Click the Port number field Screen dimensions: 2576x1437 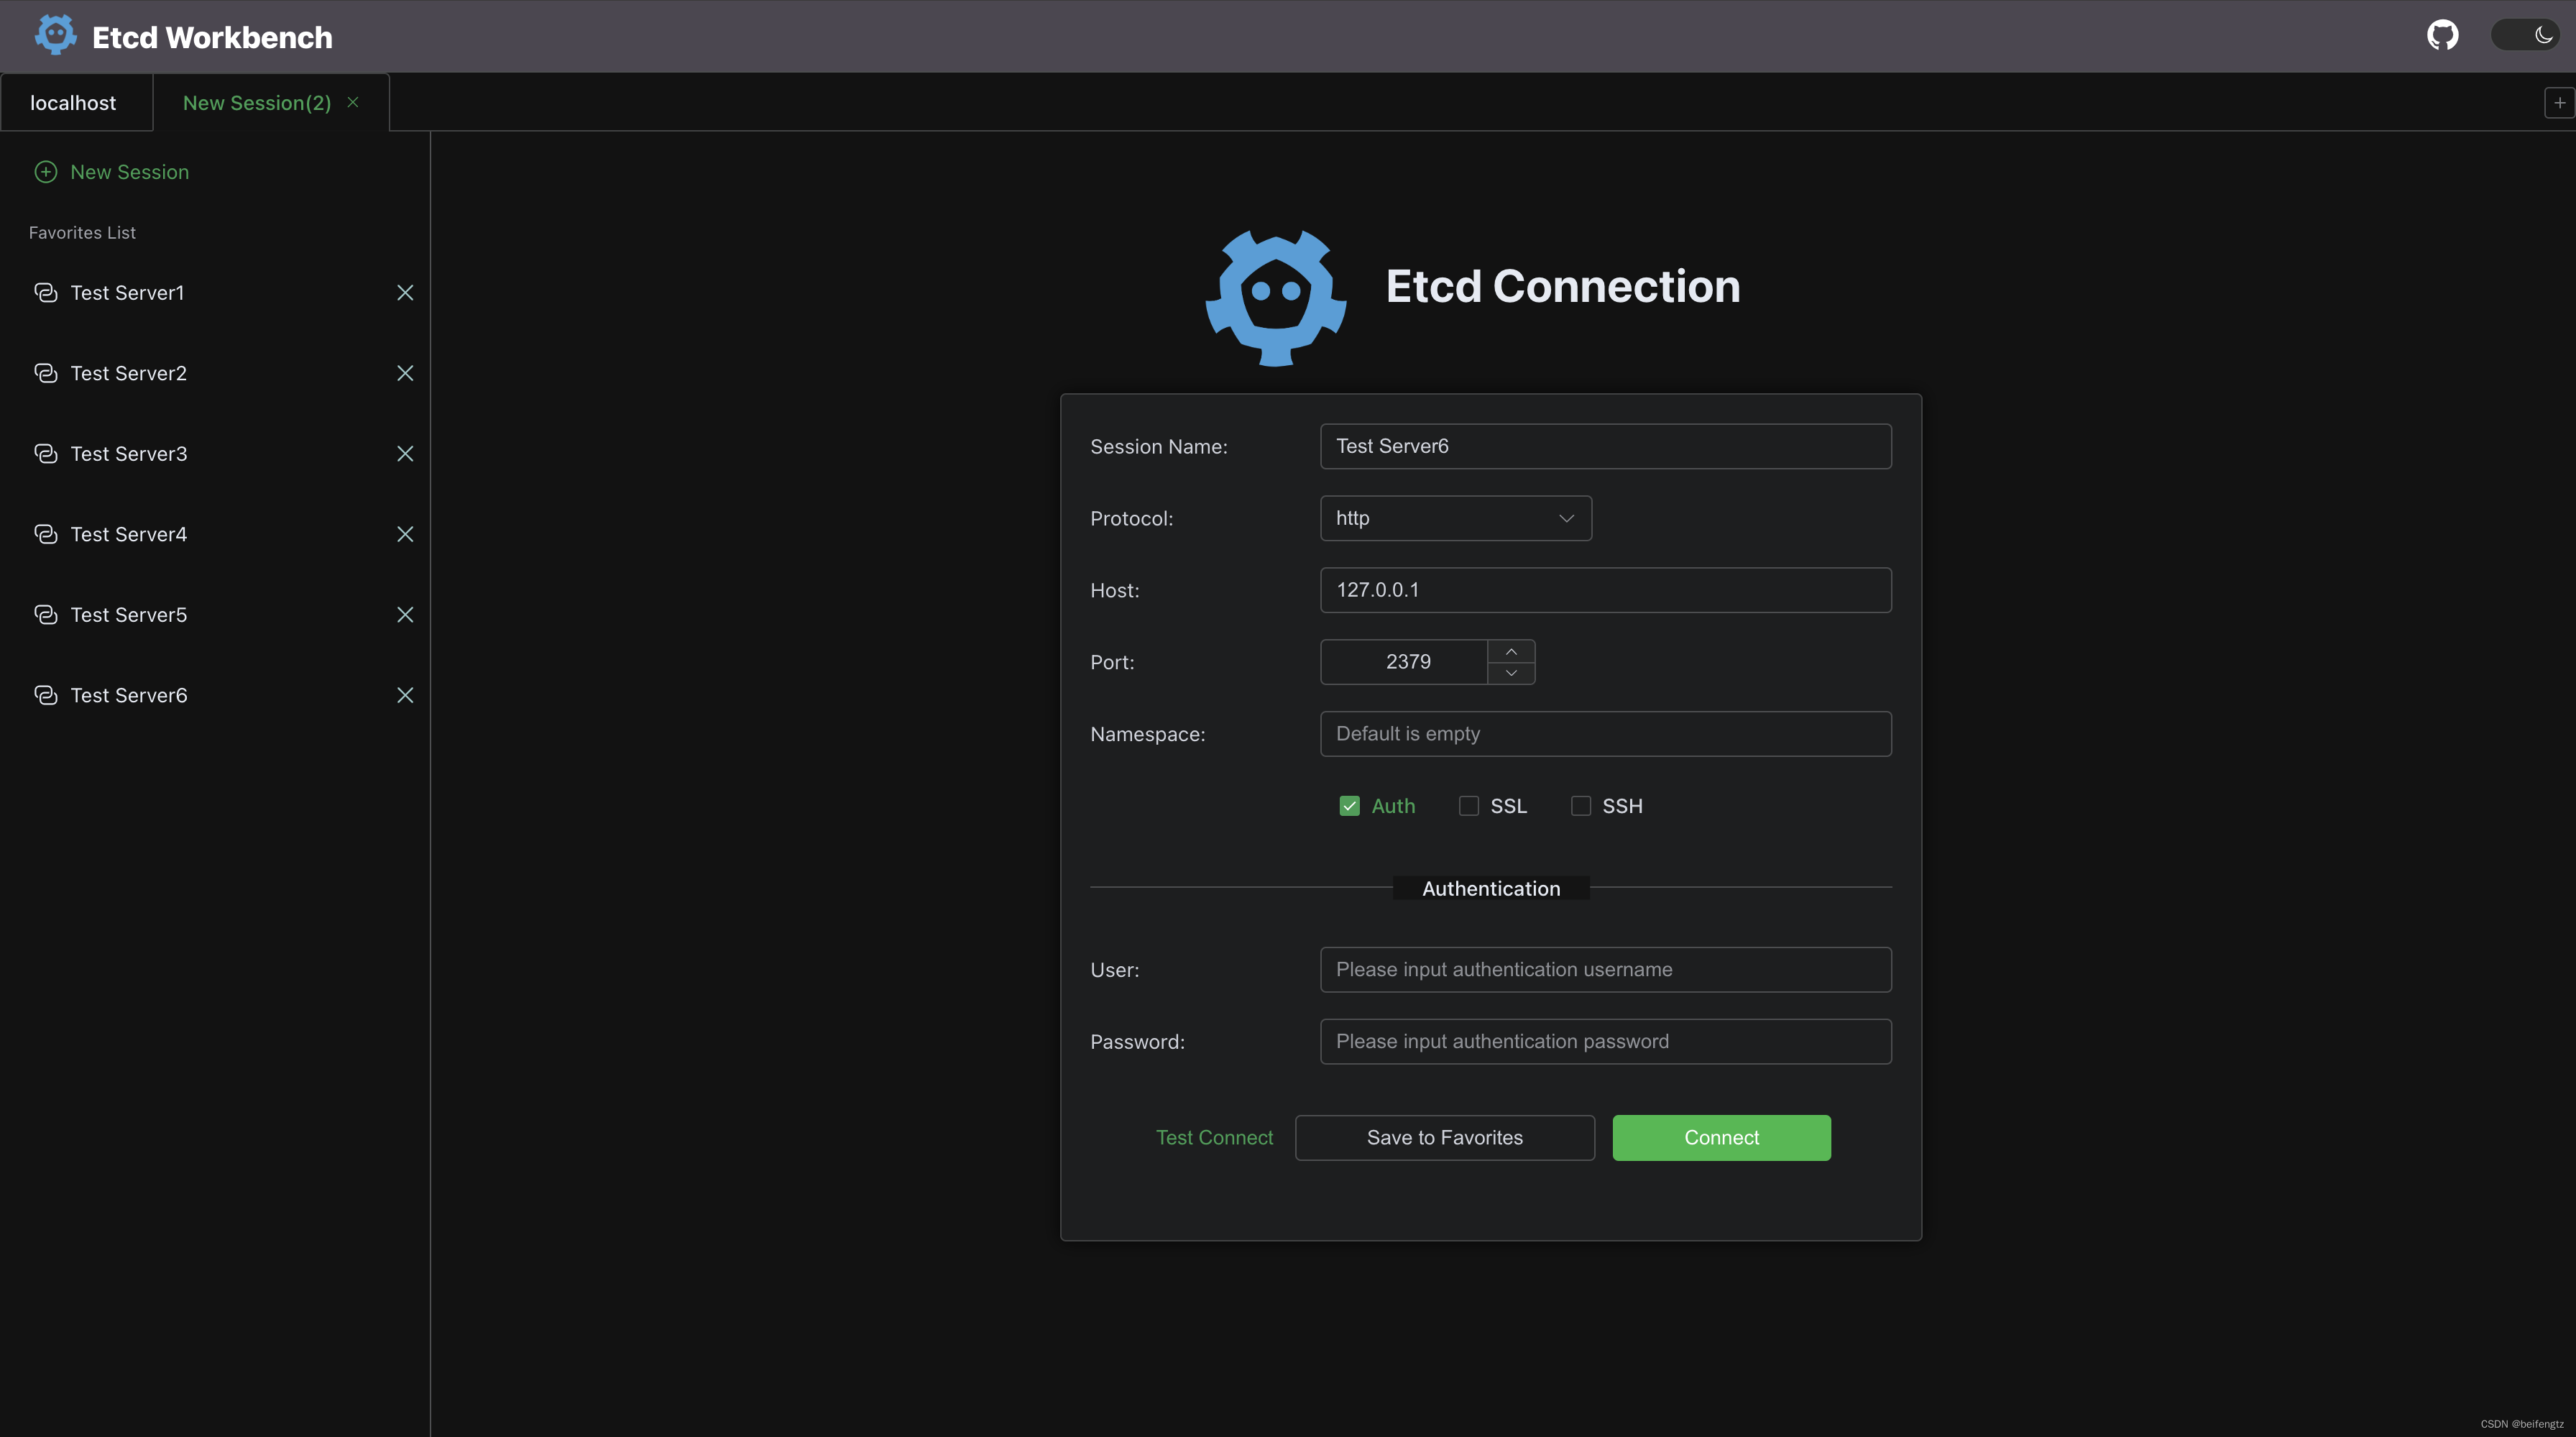1404,662
